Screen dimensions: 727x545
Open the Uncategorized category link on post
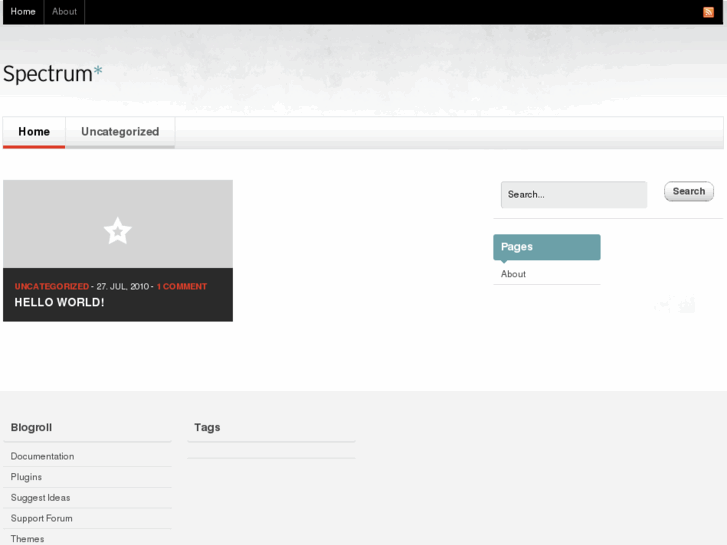tap(51, 286)
